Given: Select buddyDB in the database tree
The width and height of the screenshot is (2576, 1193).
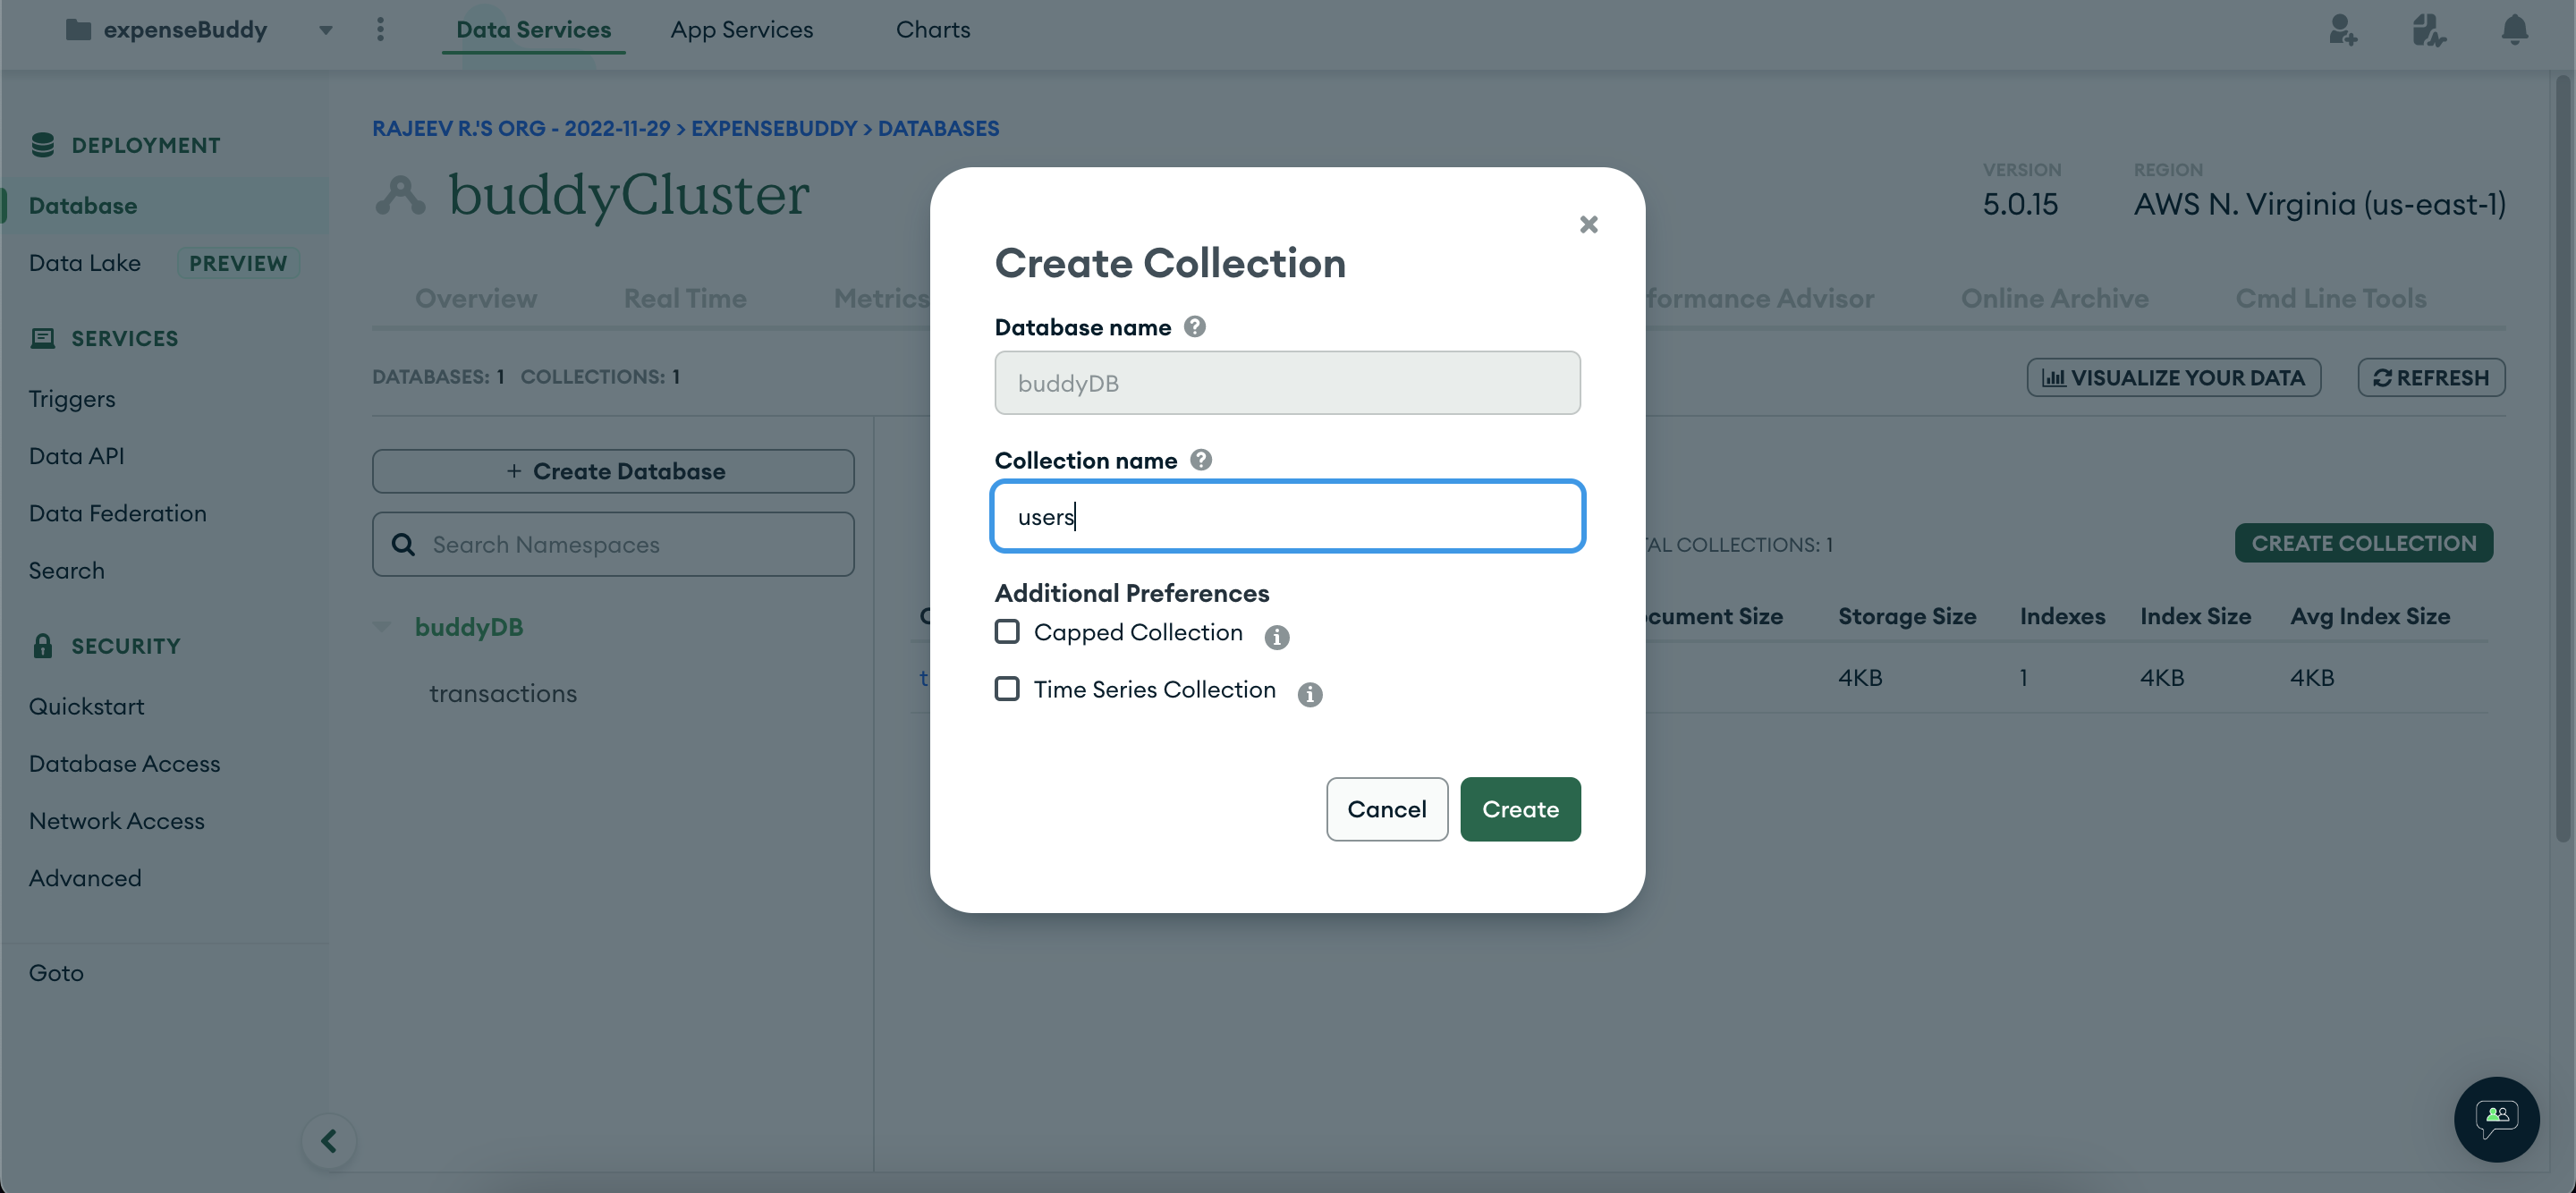Looking at the screenshot, I should point(469,627).
